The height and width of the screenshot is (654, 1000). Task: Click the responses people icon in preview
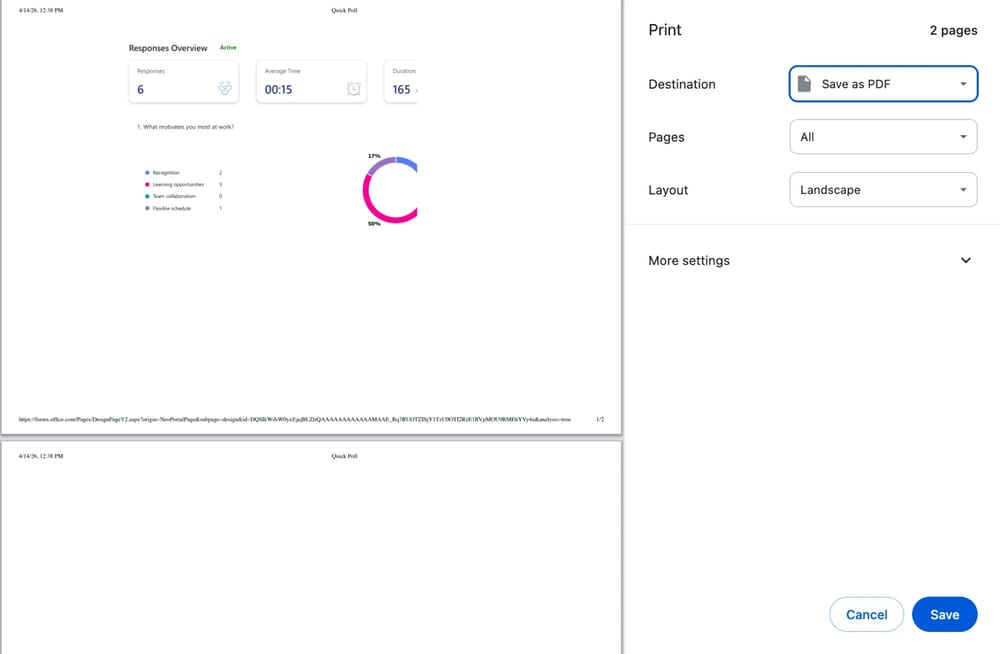[x=225, y=88]
